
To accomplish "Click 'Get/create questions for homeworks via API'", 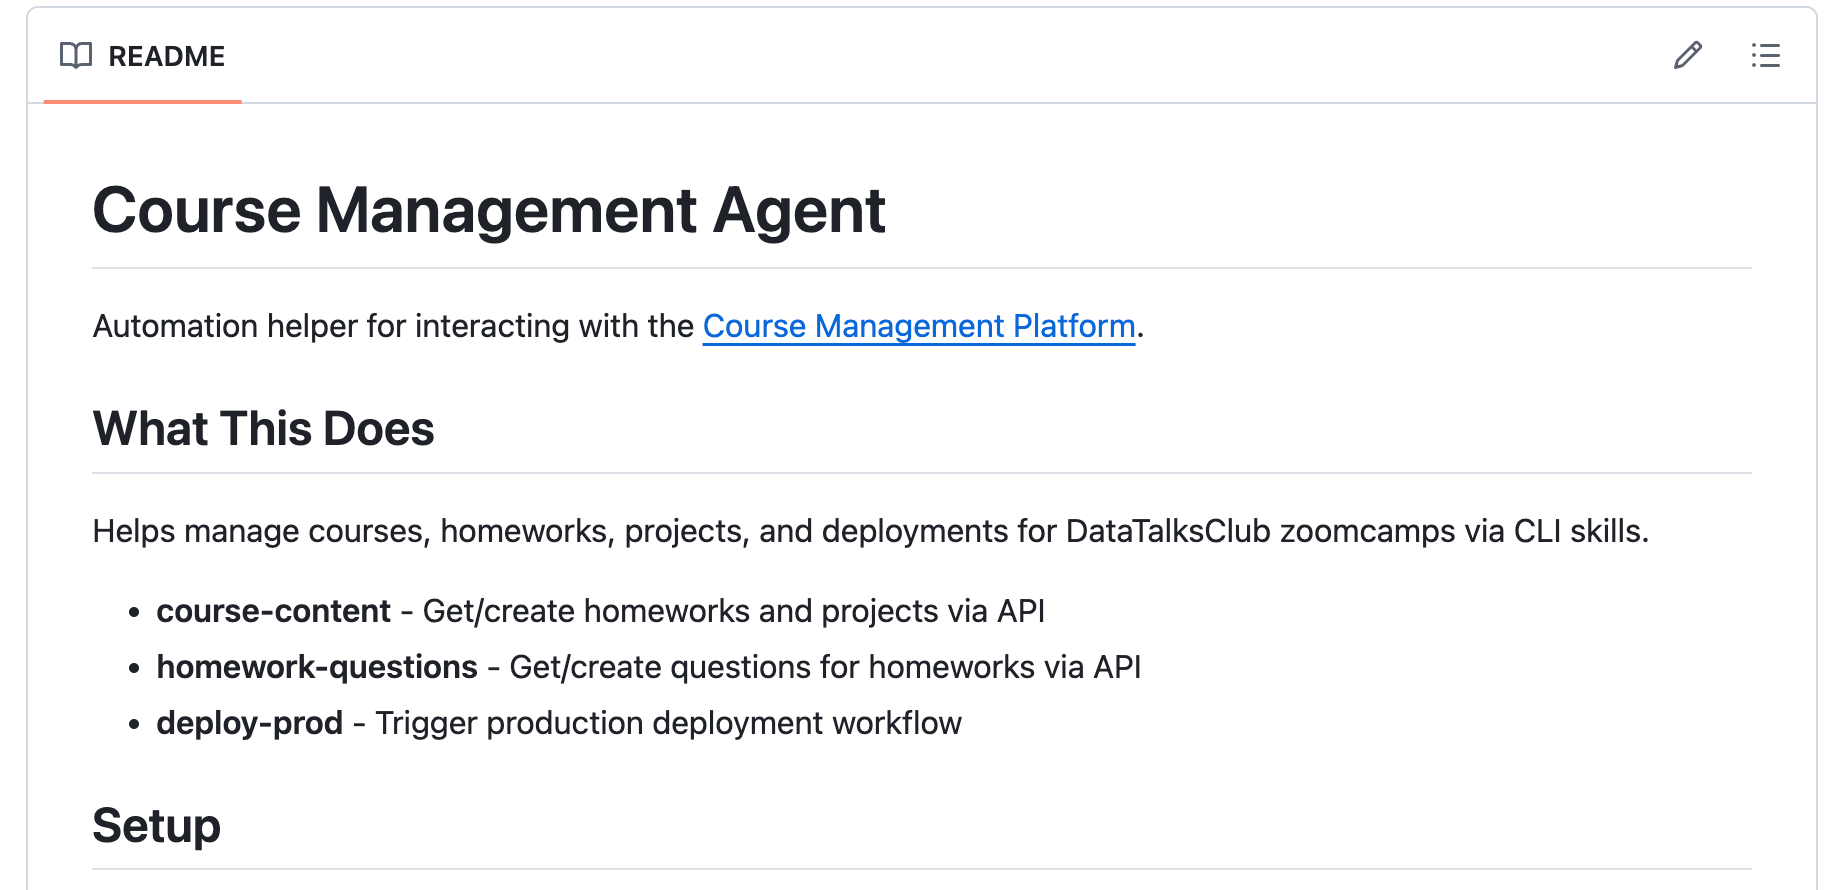I will coord(825,667).
